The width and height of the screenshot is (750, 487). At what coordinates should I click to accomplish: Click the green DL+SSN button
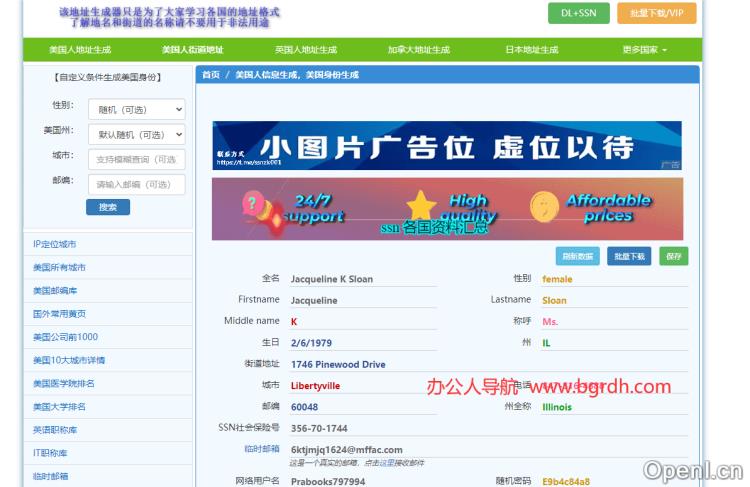click(x=578, y=13)
